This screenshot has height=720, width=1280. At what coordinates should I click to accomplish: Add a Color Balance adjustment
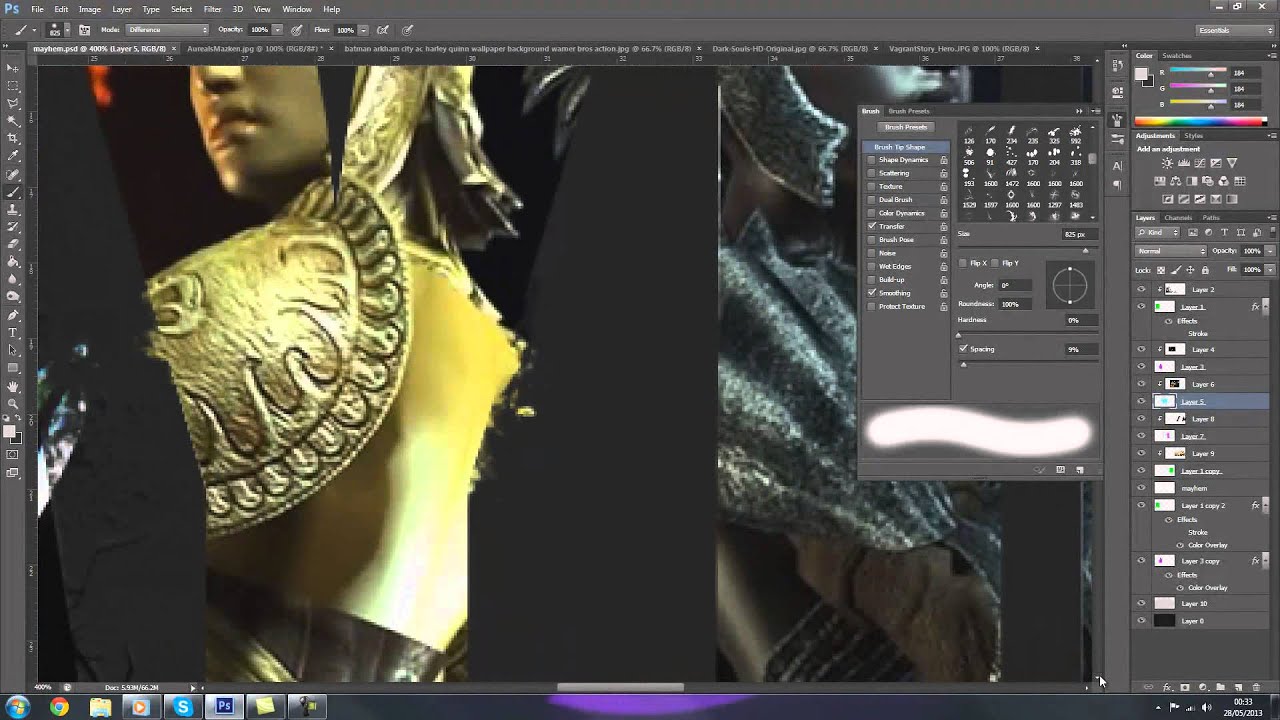1178,181
